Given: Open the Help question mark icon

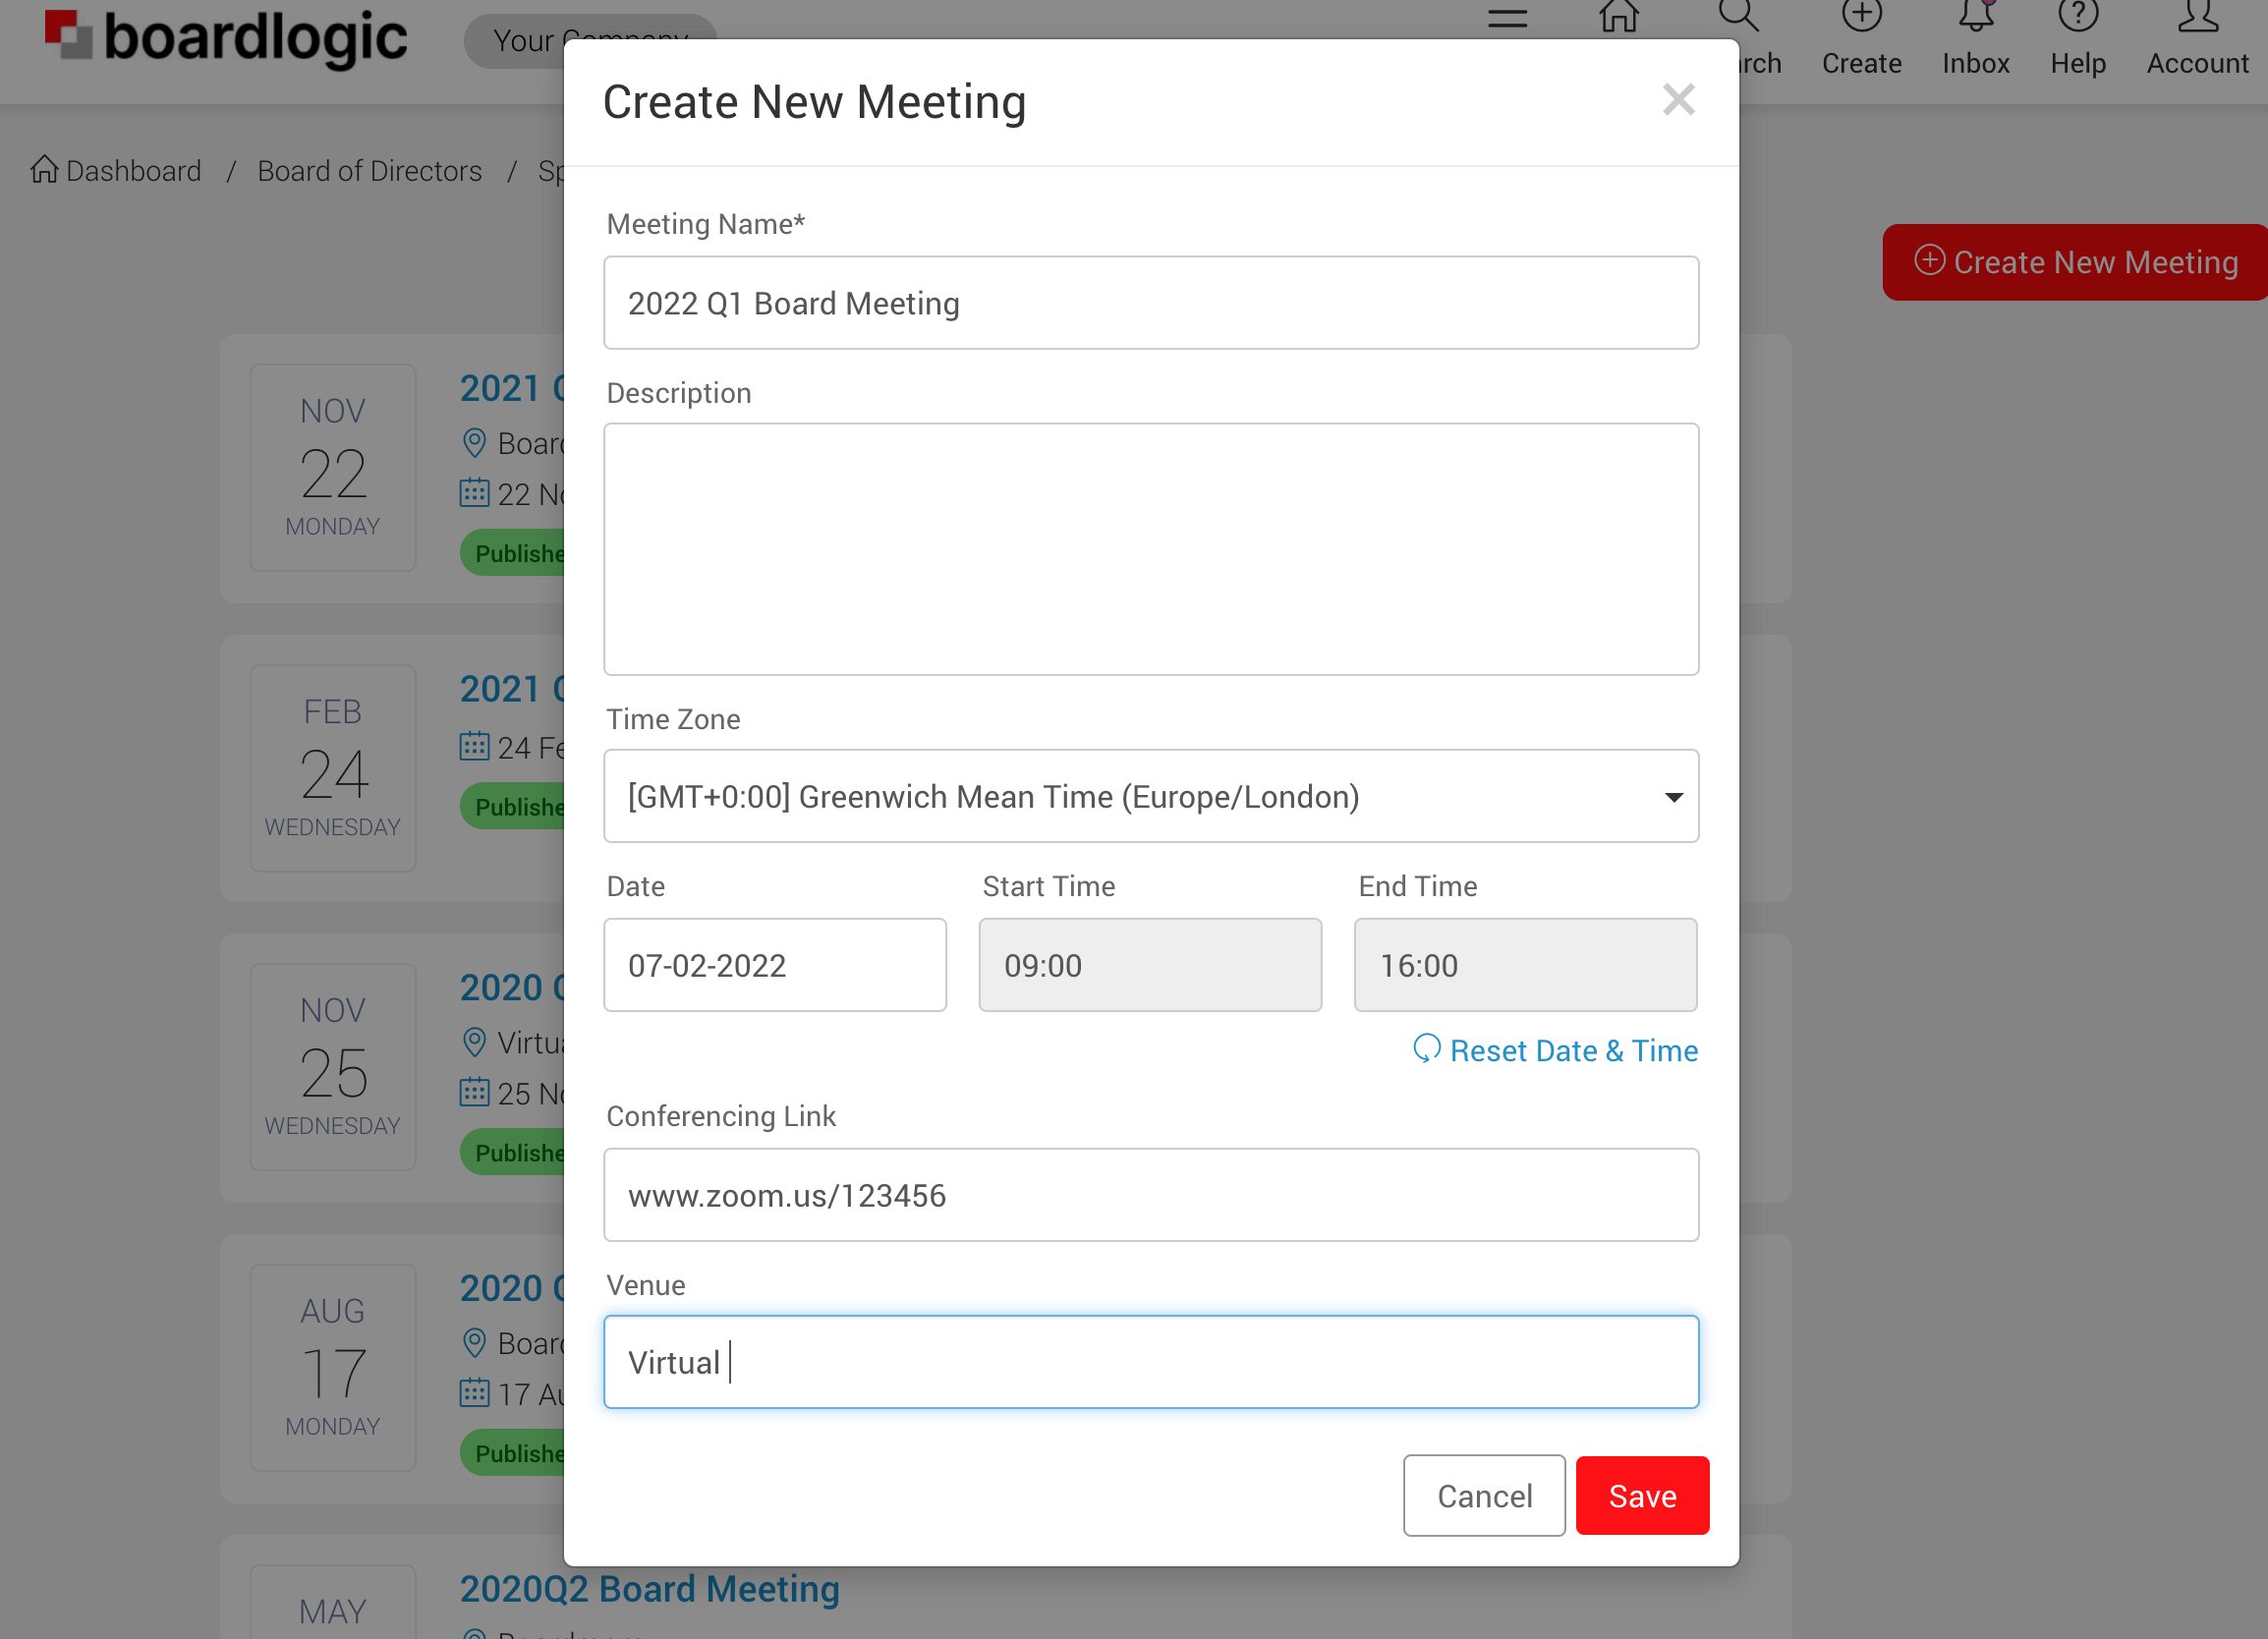Looking at the screenshot, I should (x=2077, y=16).
